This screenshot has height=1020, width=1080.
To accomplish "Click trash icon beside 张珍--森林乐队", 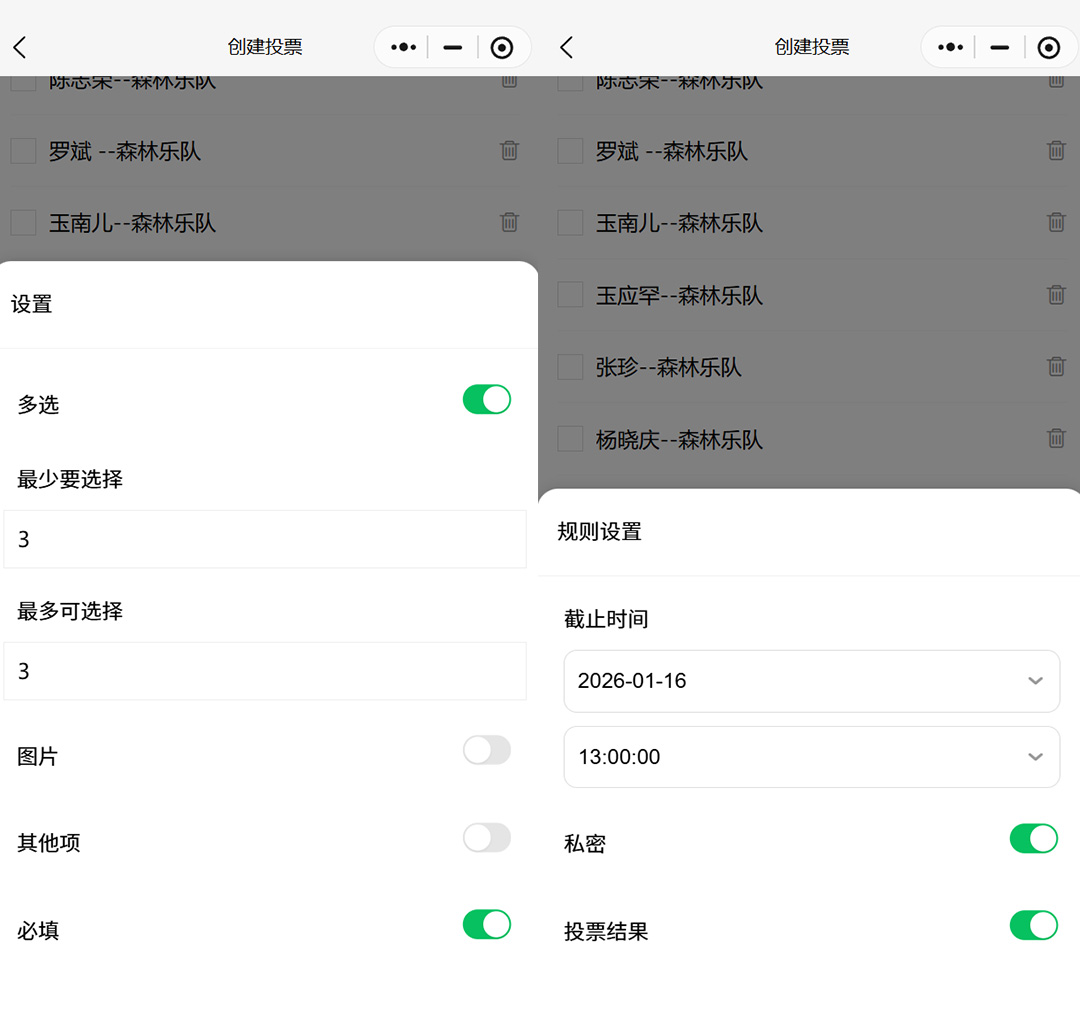I will tap(1056, 367).
